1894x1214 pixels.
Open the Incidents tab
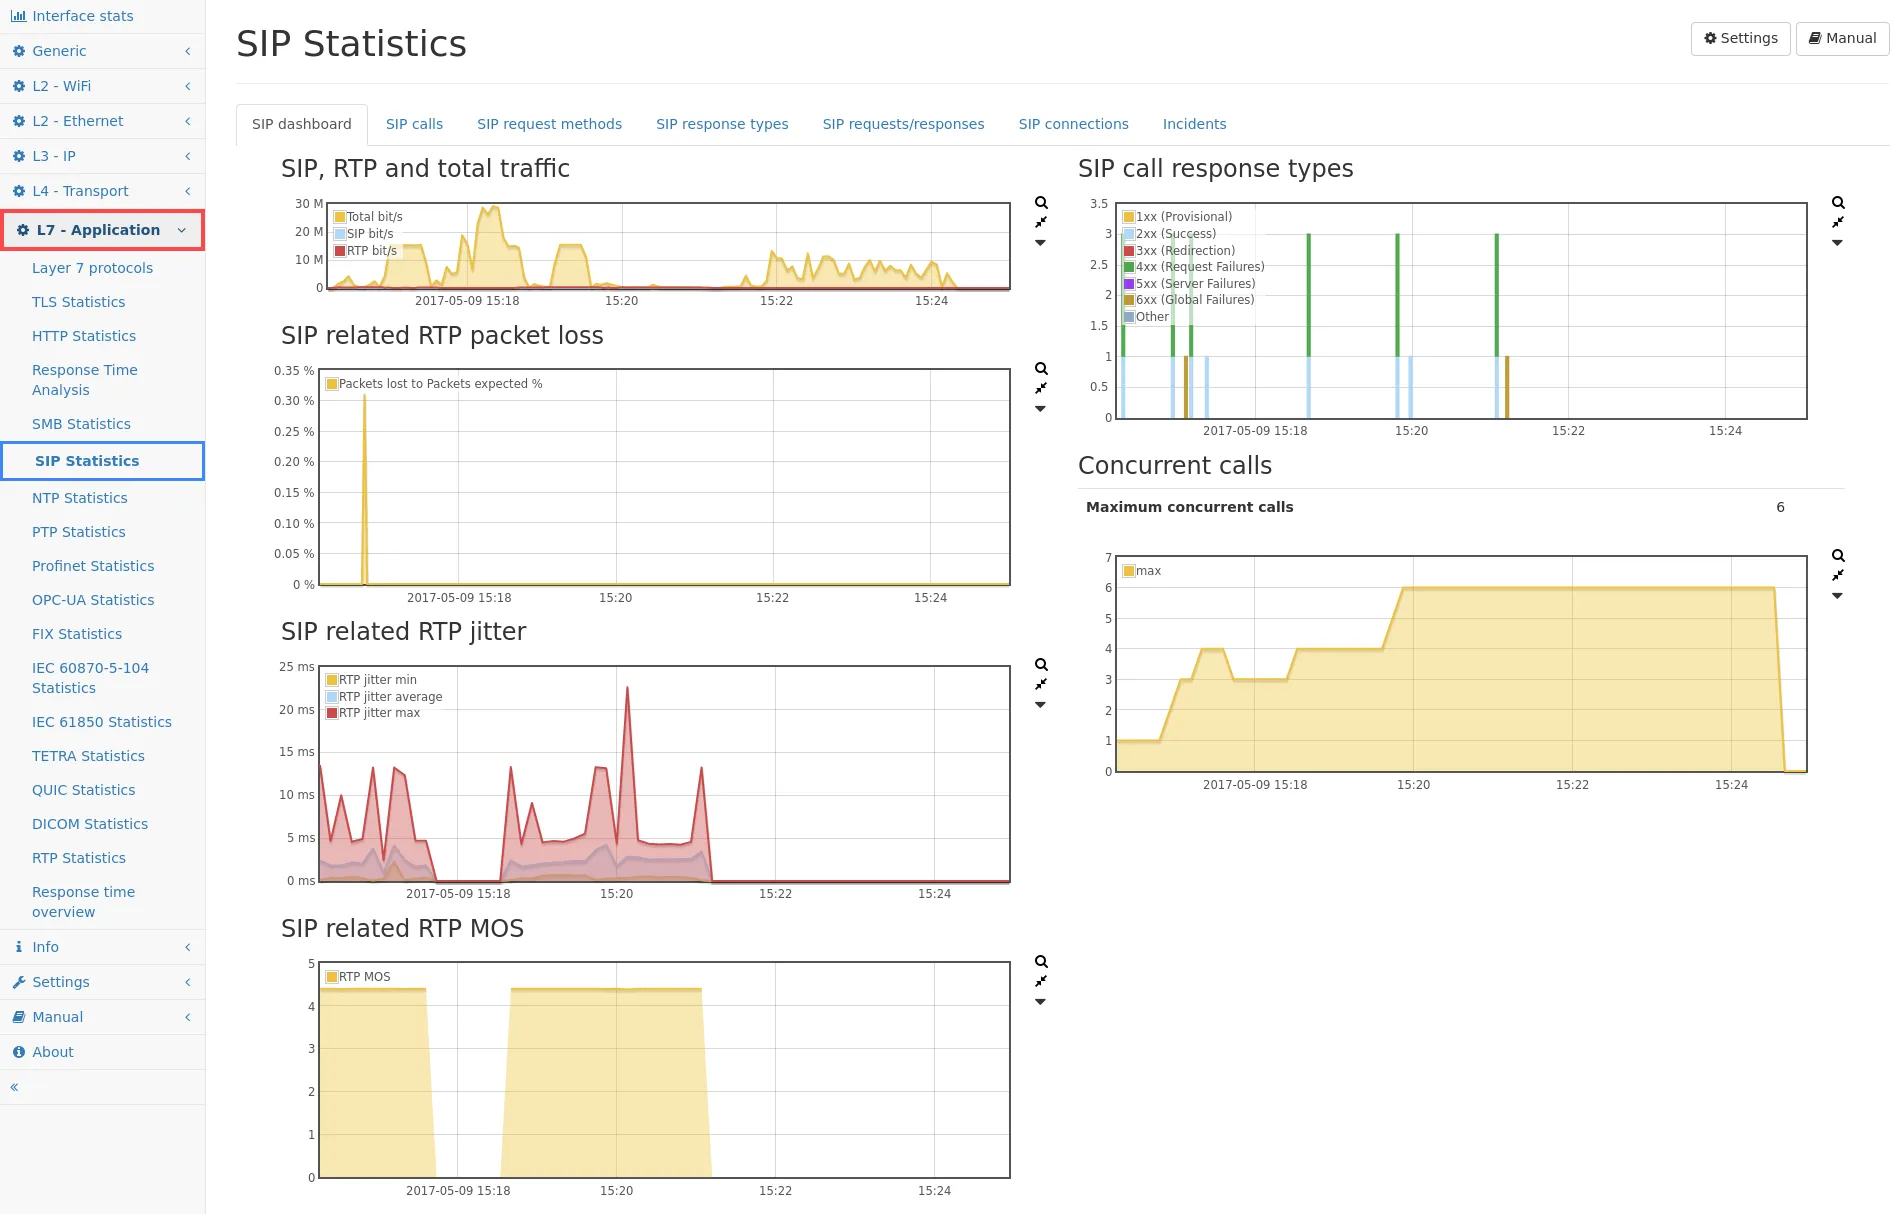[1194, 124]
